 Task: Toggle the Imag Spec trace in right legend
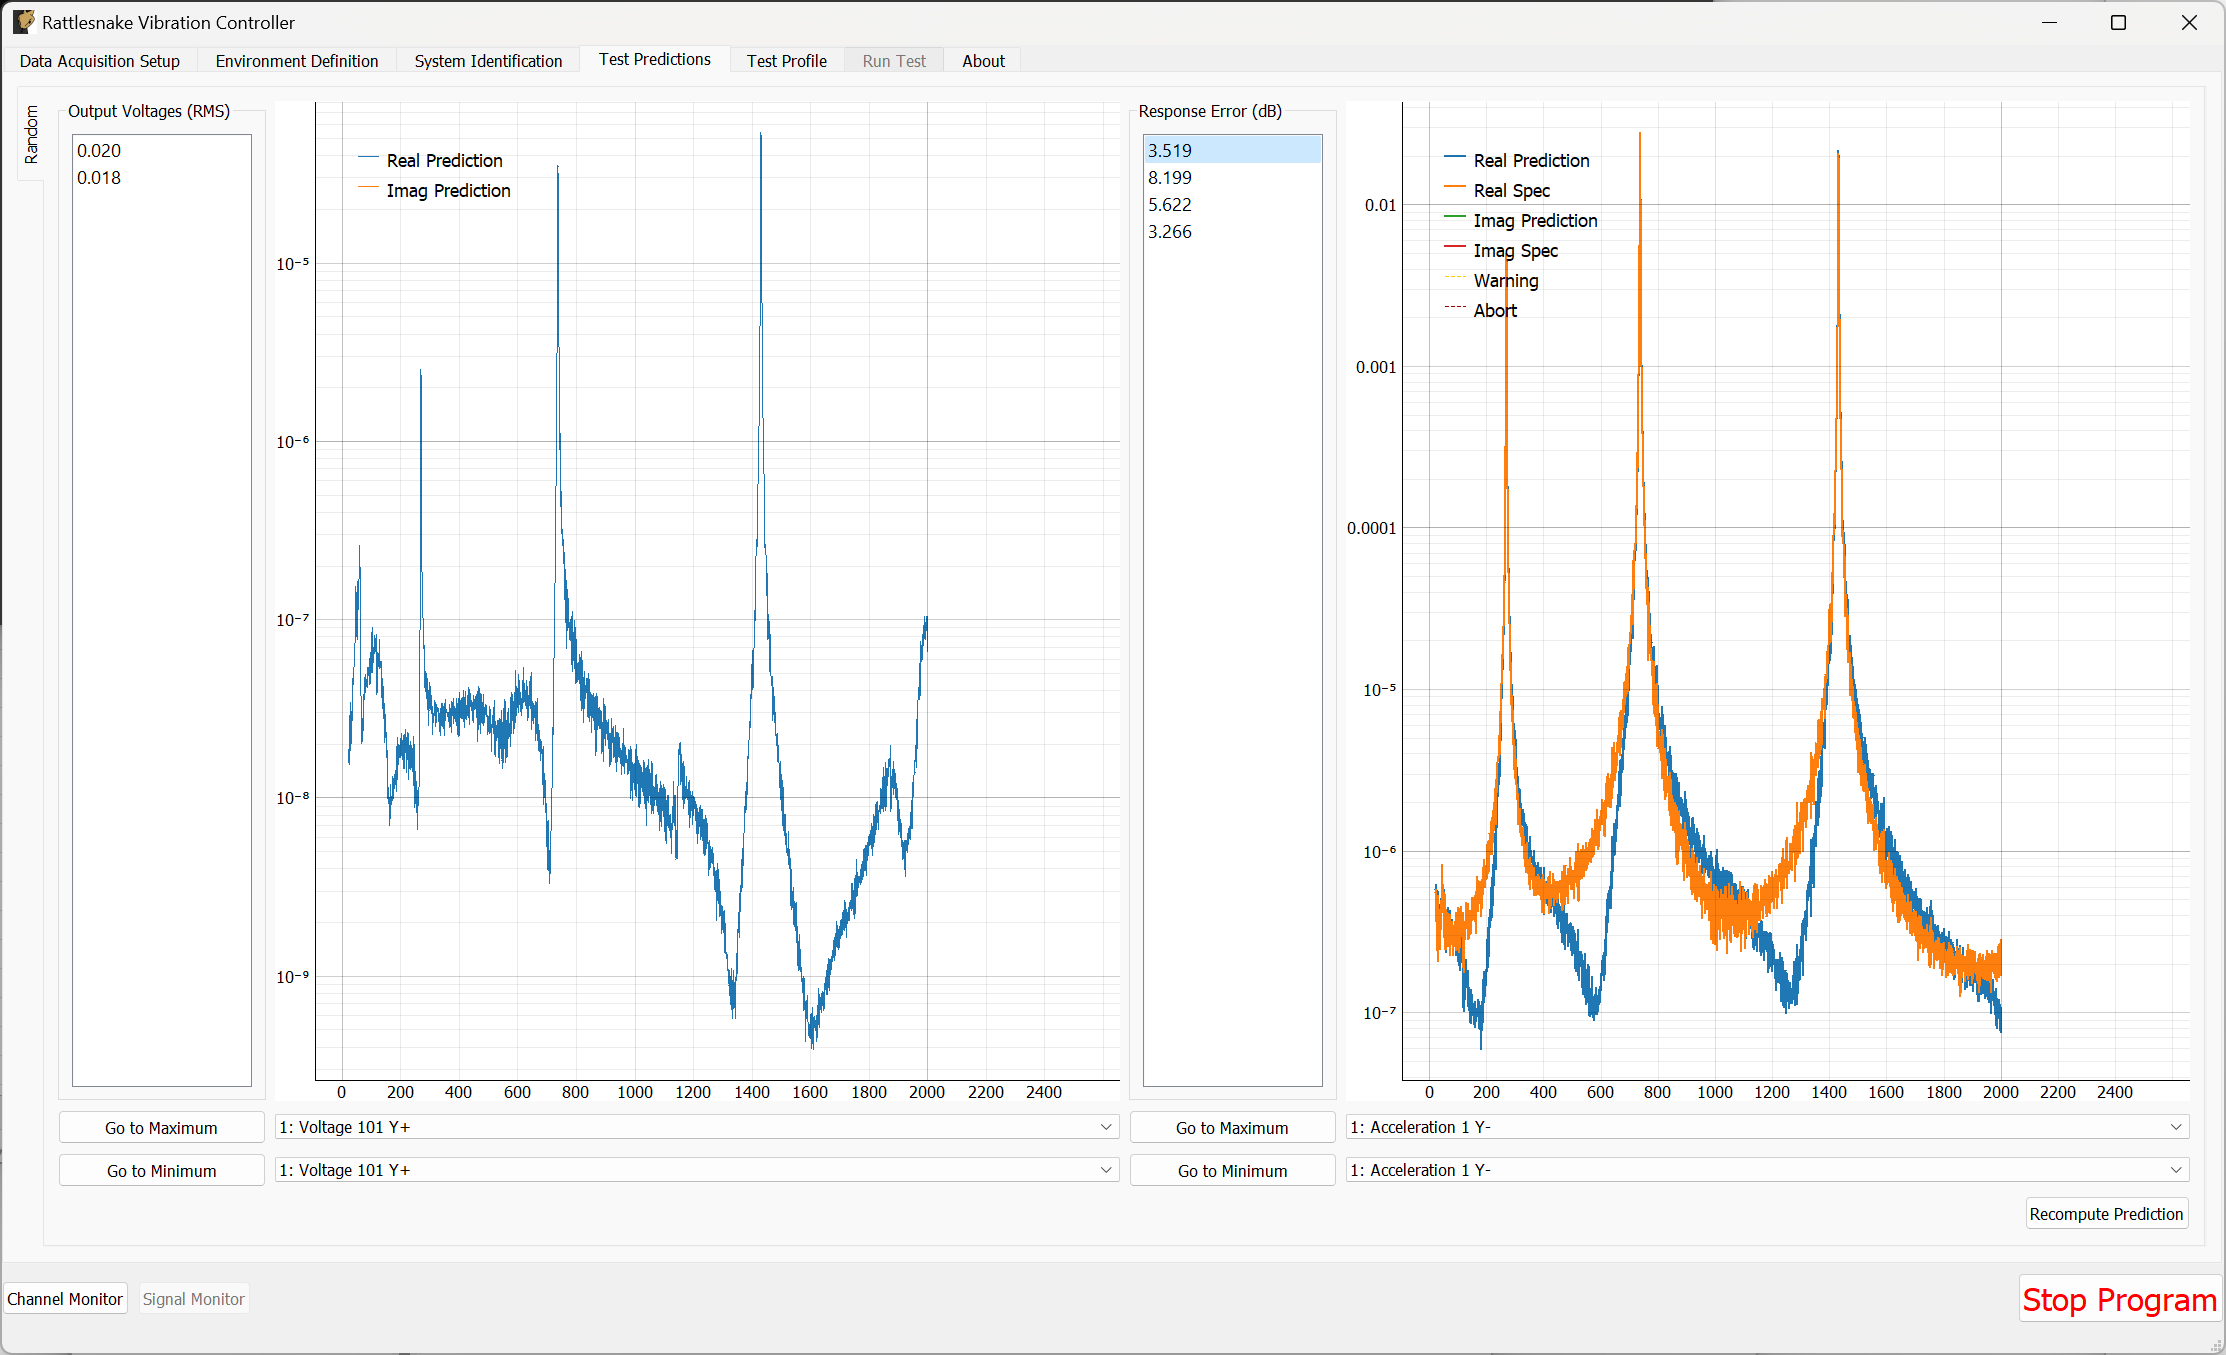(x=1515, y=250)
